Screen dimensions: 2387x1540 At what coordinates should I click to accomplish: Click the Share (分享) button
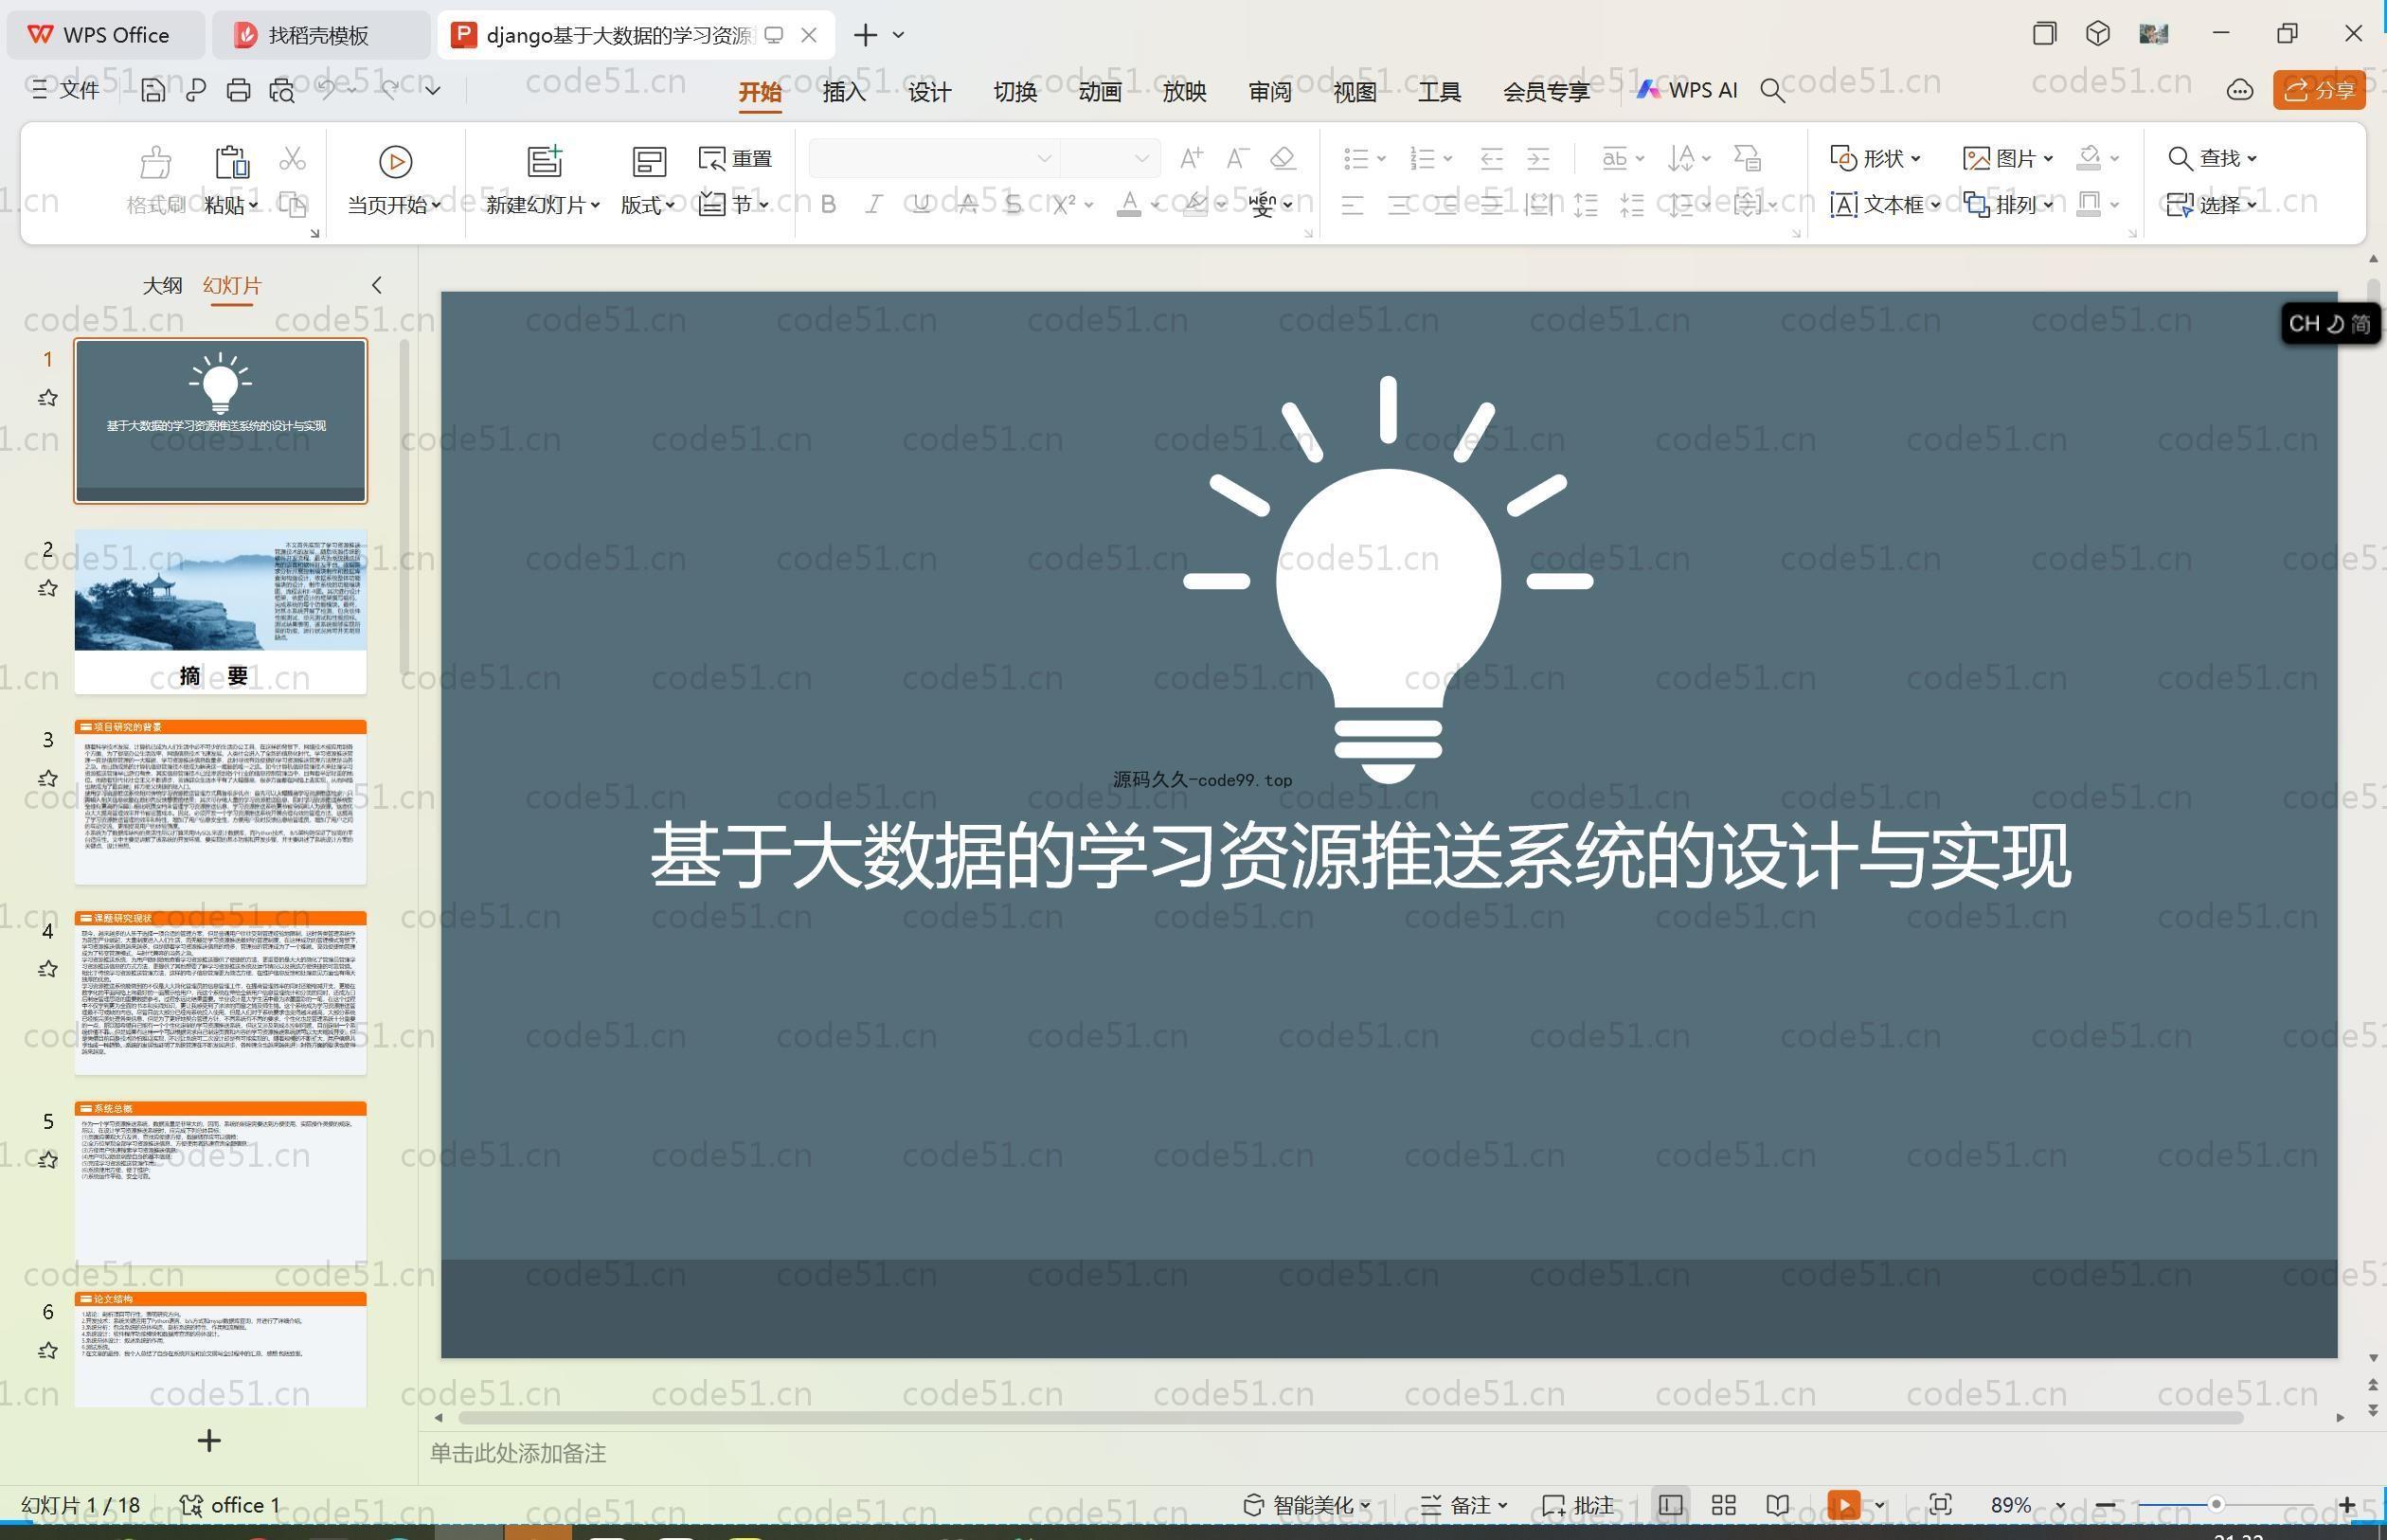[2319, 90]
